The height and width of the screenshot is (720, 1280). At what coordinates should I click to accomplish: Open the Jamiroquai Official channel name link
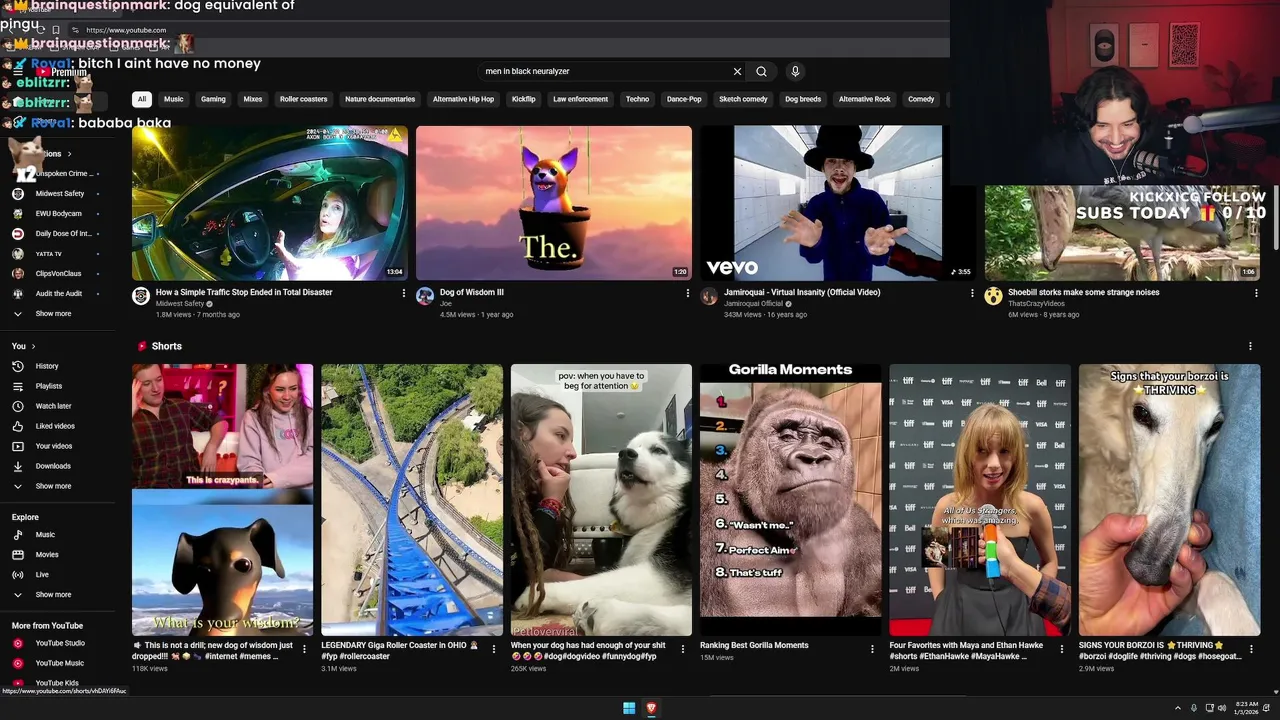753,304
